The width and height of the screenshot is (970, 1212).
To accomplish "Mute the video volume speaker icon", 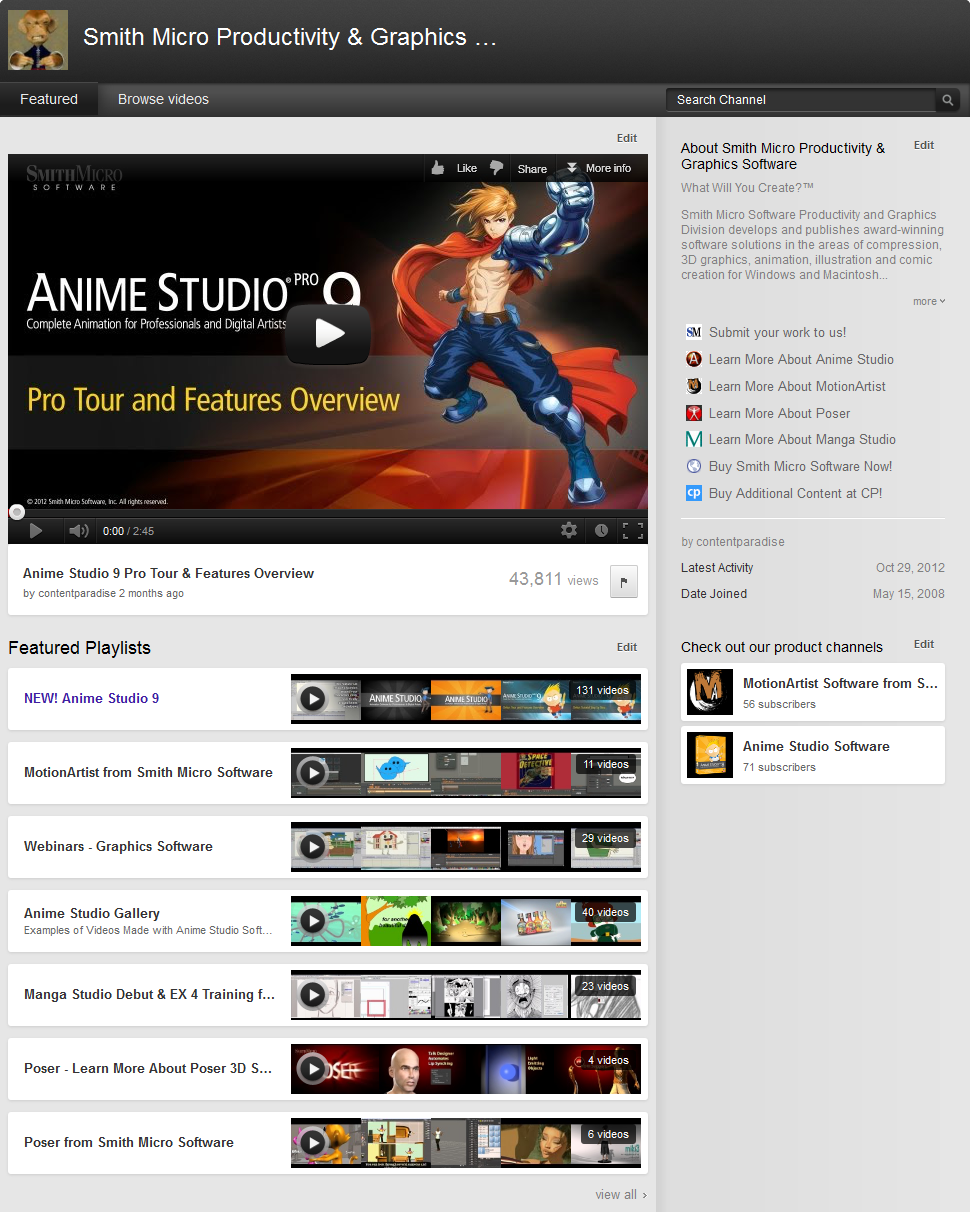I will click(78, 531).
